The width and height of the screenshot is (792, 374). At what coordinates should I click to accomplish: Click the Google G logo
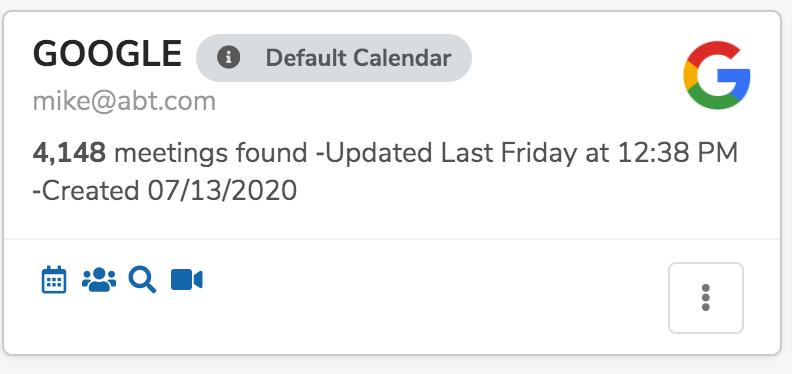(717, 75)
